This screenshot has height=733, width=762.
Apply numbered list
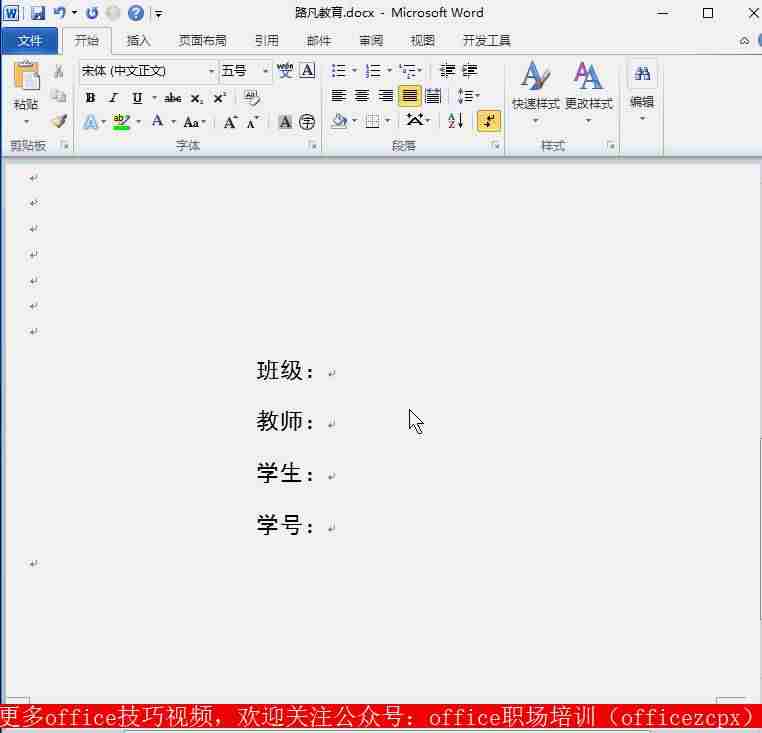[x=373, y=71]
